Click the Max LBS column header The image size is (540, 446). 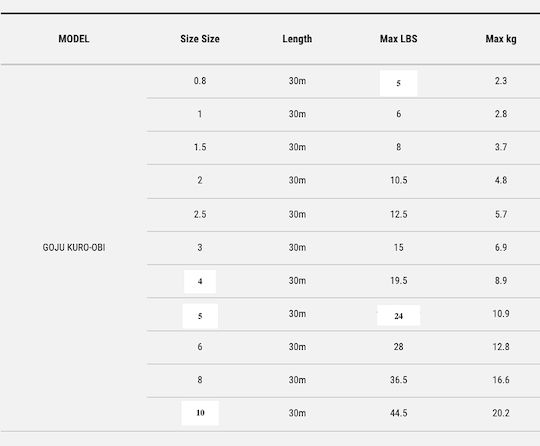coord(398,39)
